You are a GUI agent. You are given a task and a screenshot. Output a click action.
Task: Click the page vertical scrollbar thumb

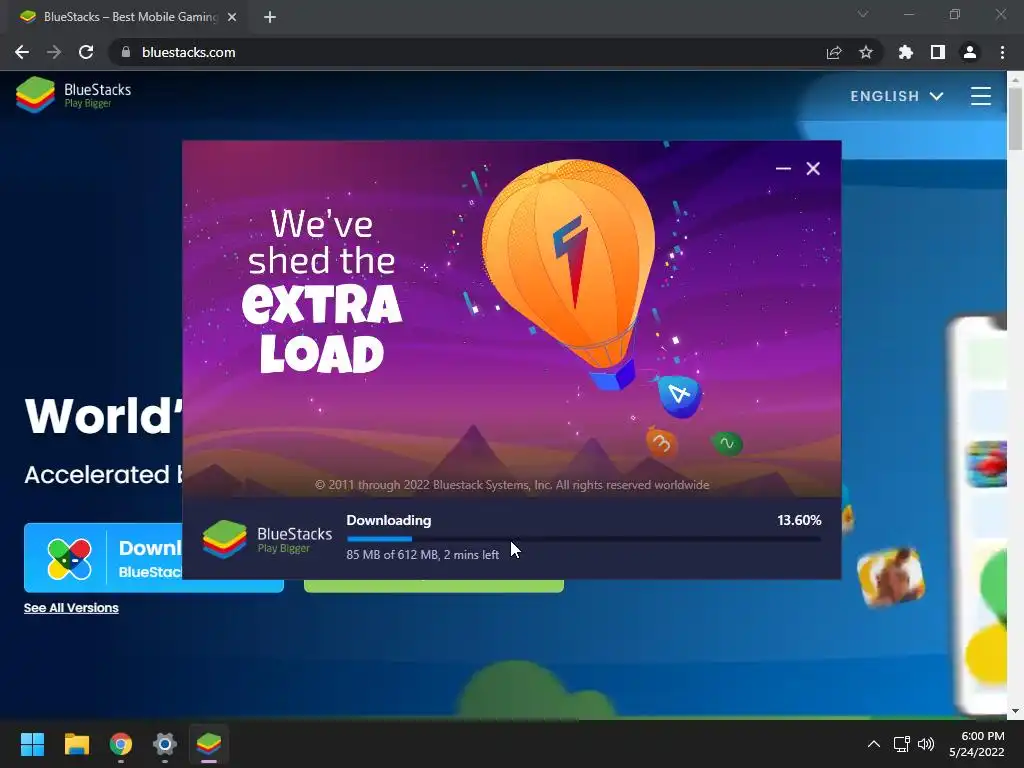click(1015, 118)
